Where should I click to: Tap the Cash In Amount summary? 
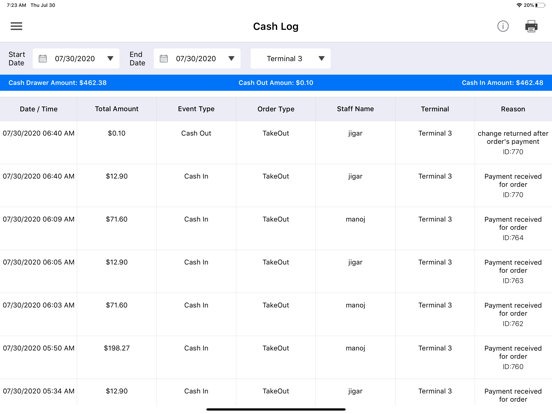pyautogui.click(x=502, y=83)
